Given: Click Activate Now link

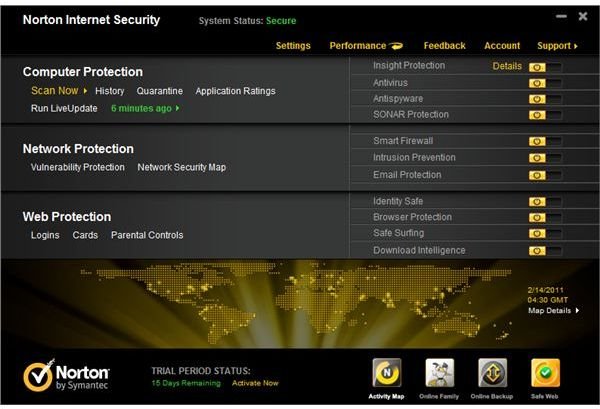Looking at the screenshot, I should (x=255, y=383).
